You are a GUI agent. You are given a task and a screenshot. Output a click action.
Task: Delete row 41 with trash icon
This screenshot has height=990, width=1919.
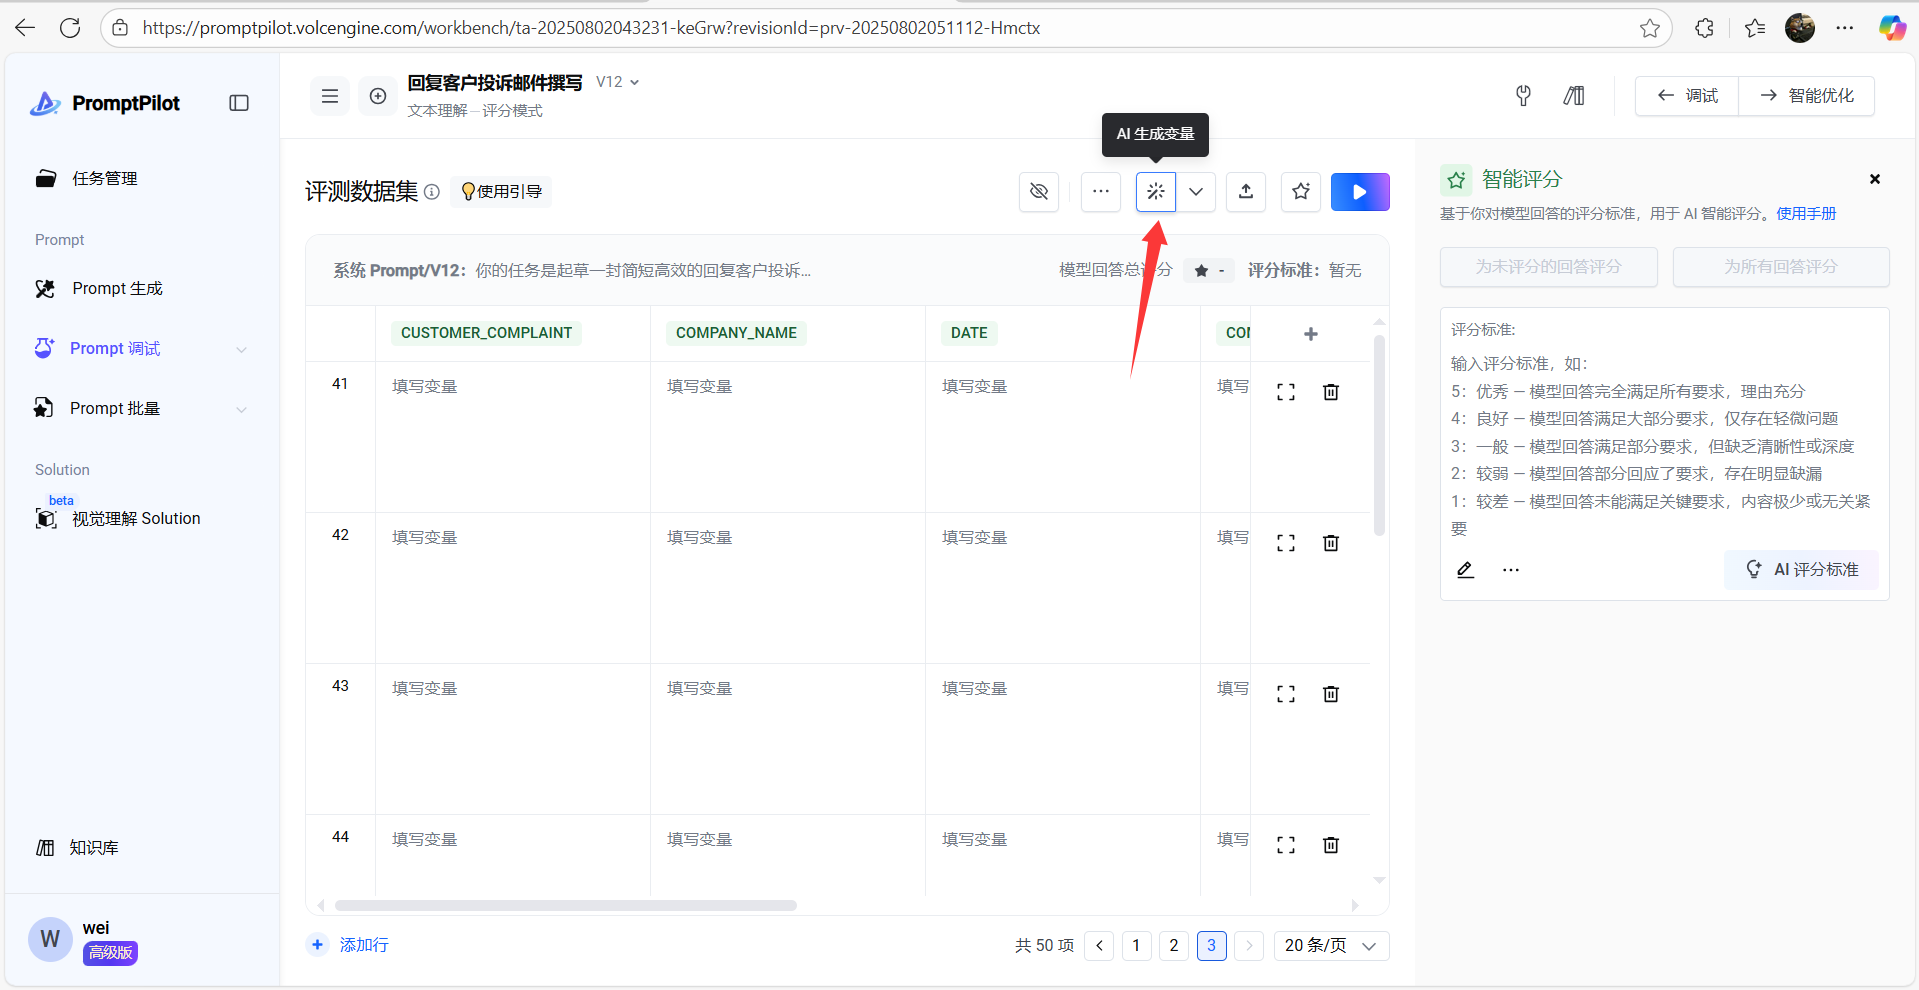[1331, 392]
